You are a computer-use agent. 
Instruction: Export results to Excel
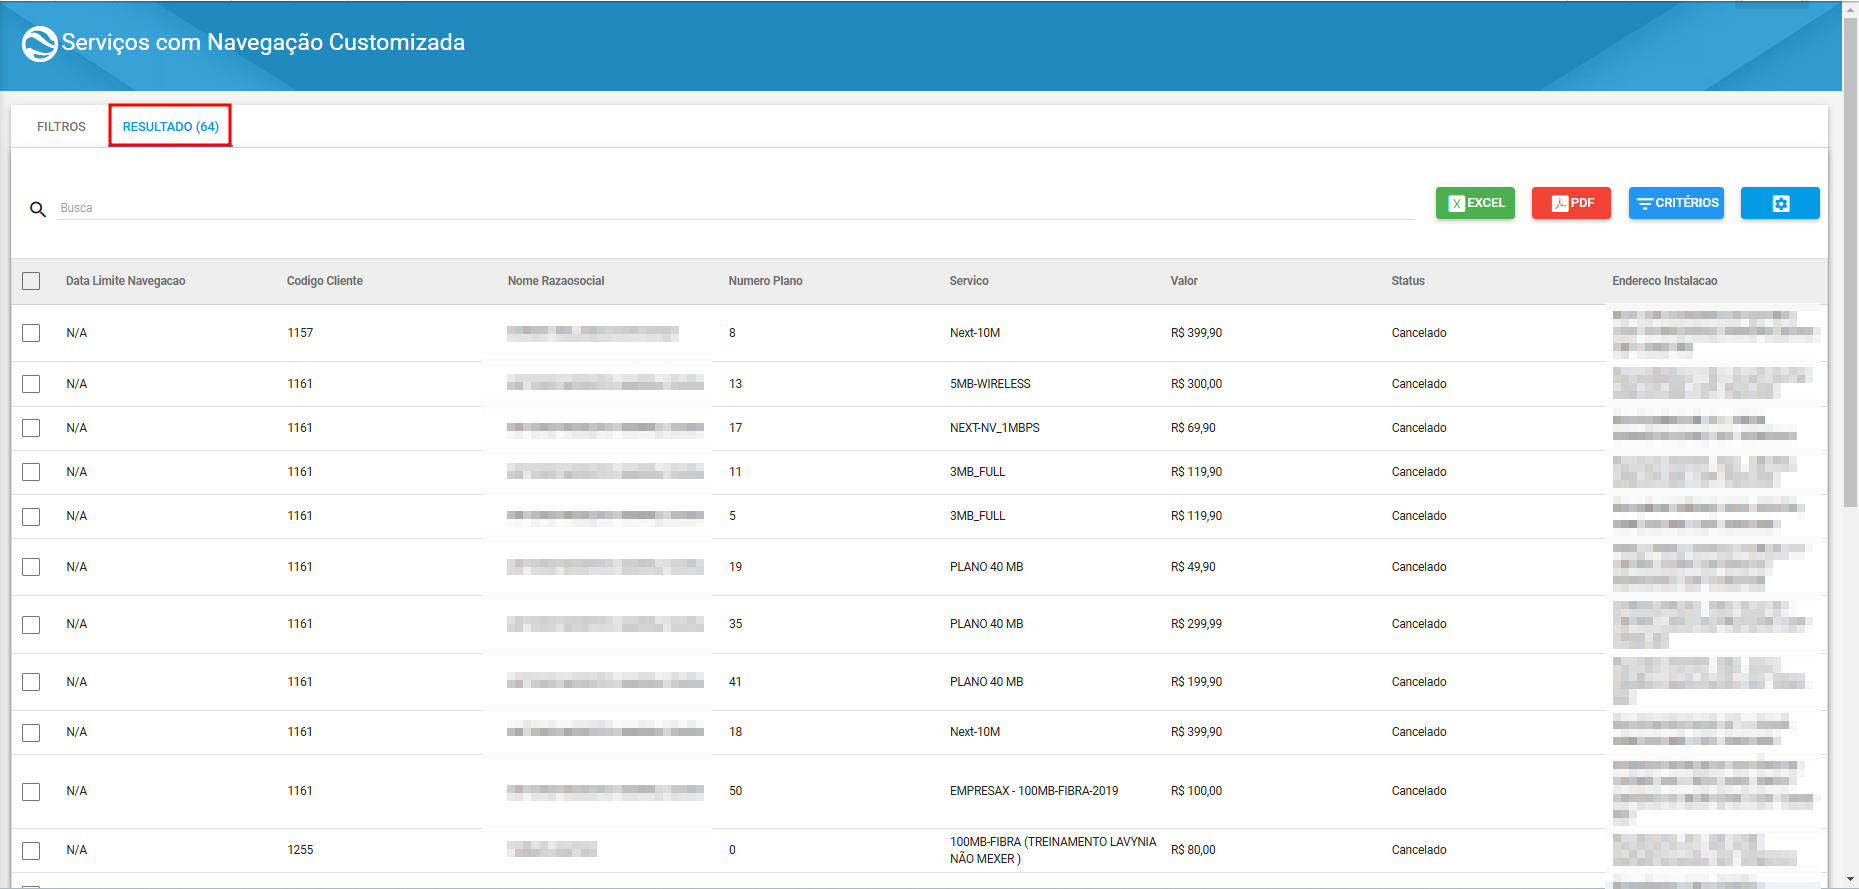click(x=1475, y=203)
